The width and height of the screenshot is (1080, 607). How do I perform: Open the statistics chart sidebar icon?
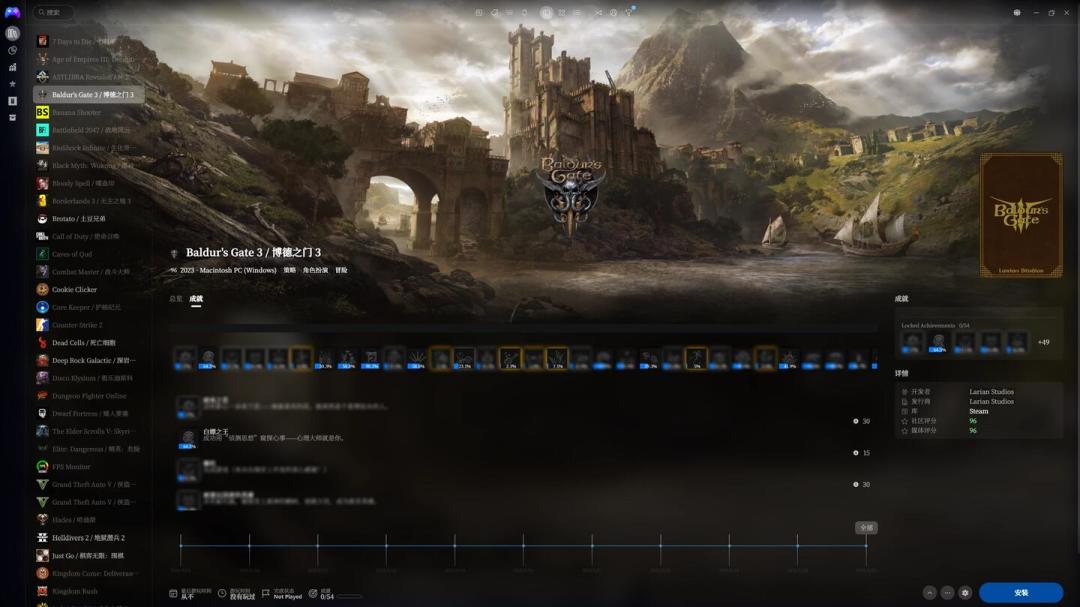coord(12,67)
